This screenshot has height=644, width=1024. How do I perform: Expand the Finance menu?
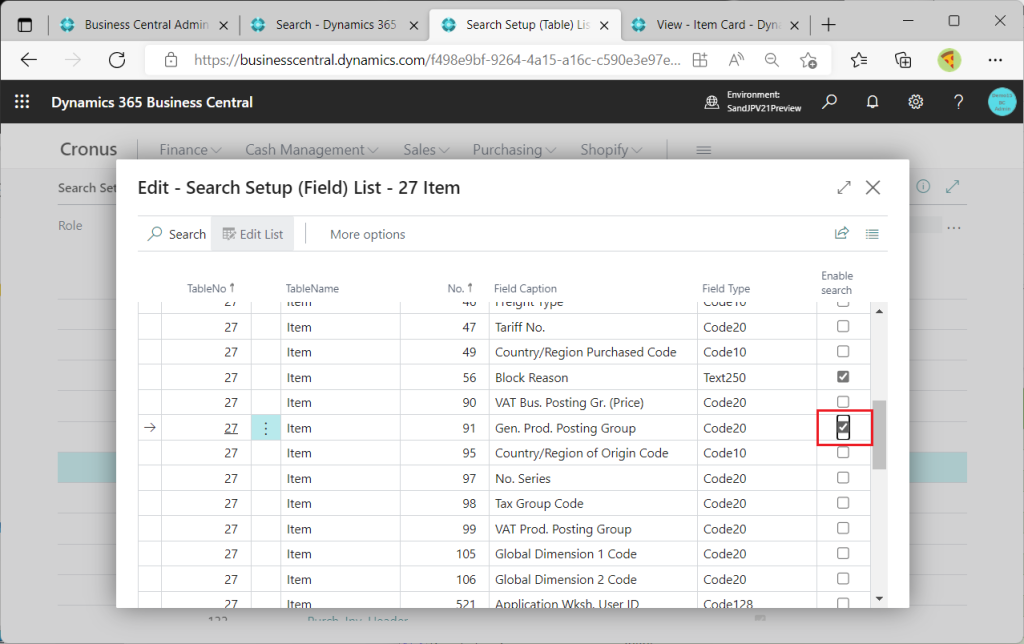coord(190,150)
